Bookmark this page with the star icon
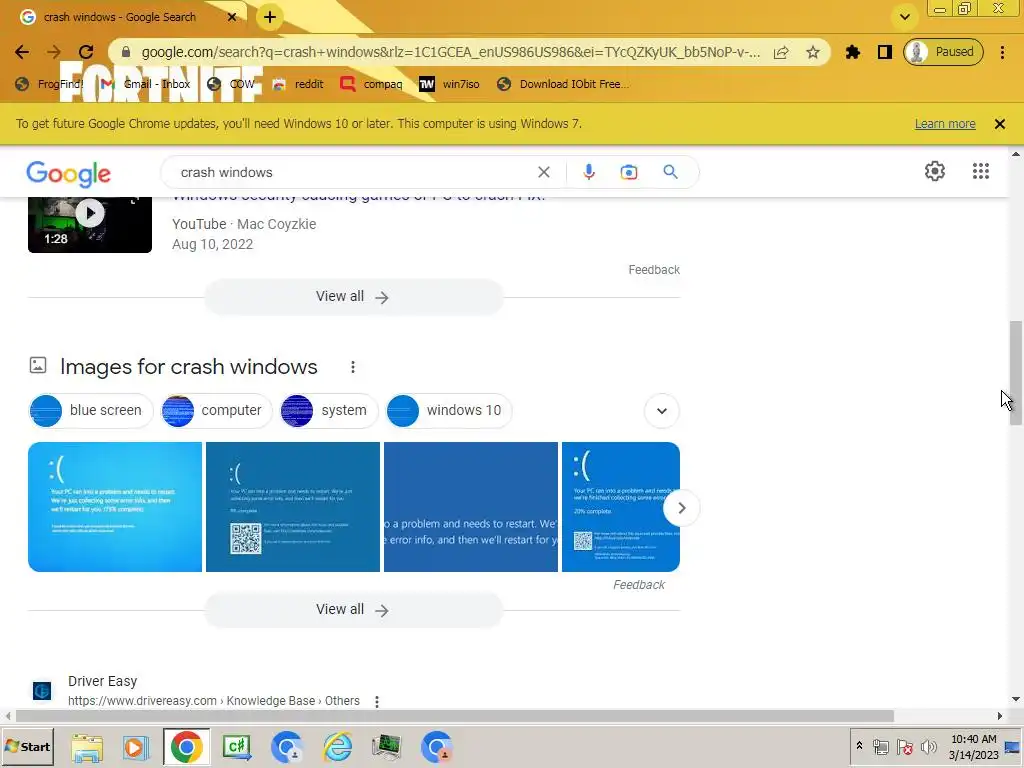Screen dimensions: 1024x768 pos(812,52)
